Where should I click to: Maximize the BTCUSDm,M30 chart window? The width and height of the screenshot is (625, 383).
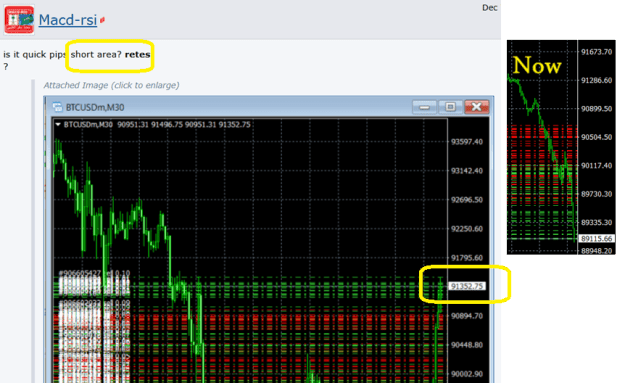pos(450,107)
